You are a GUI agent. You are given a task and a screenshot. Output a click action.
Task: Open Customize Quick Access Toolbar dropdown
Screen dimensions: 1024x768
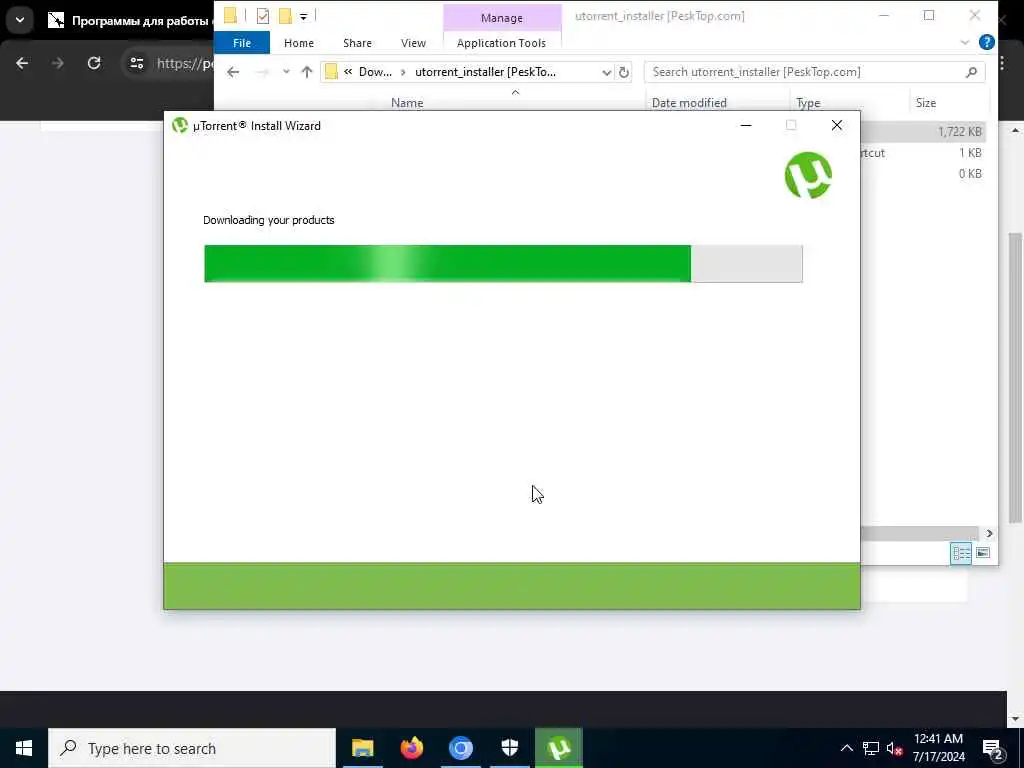pyautogui.click(x=304, y=16)
